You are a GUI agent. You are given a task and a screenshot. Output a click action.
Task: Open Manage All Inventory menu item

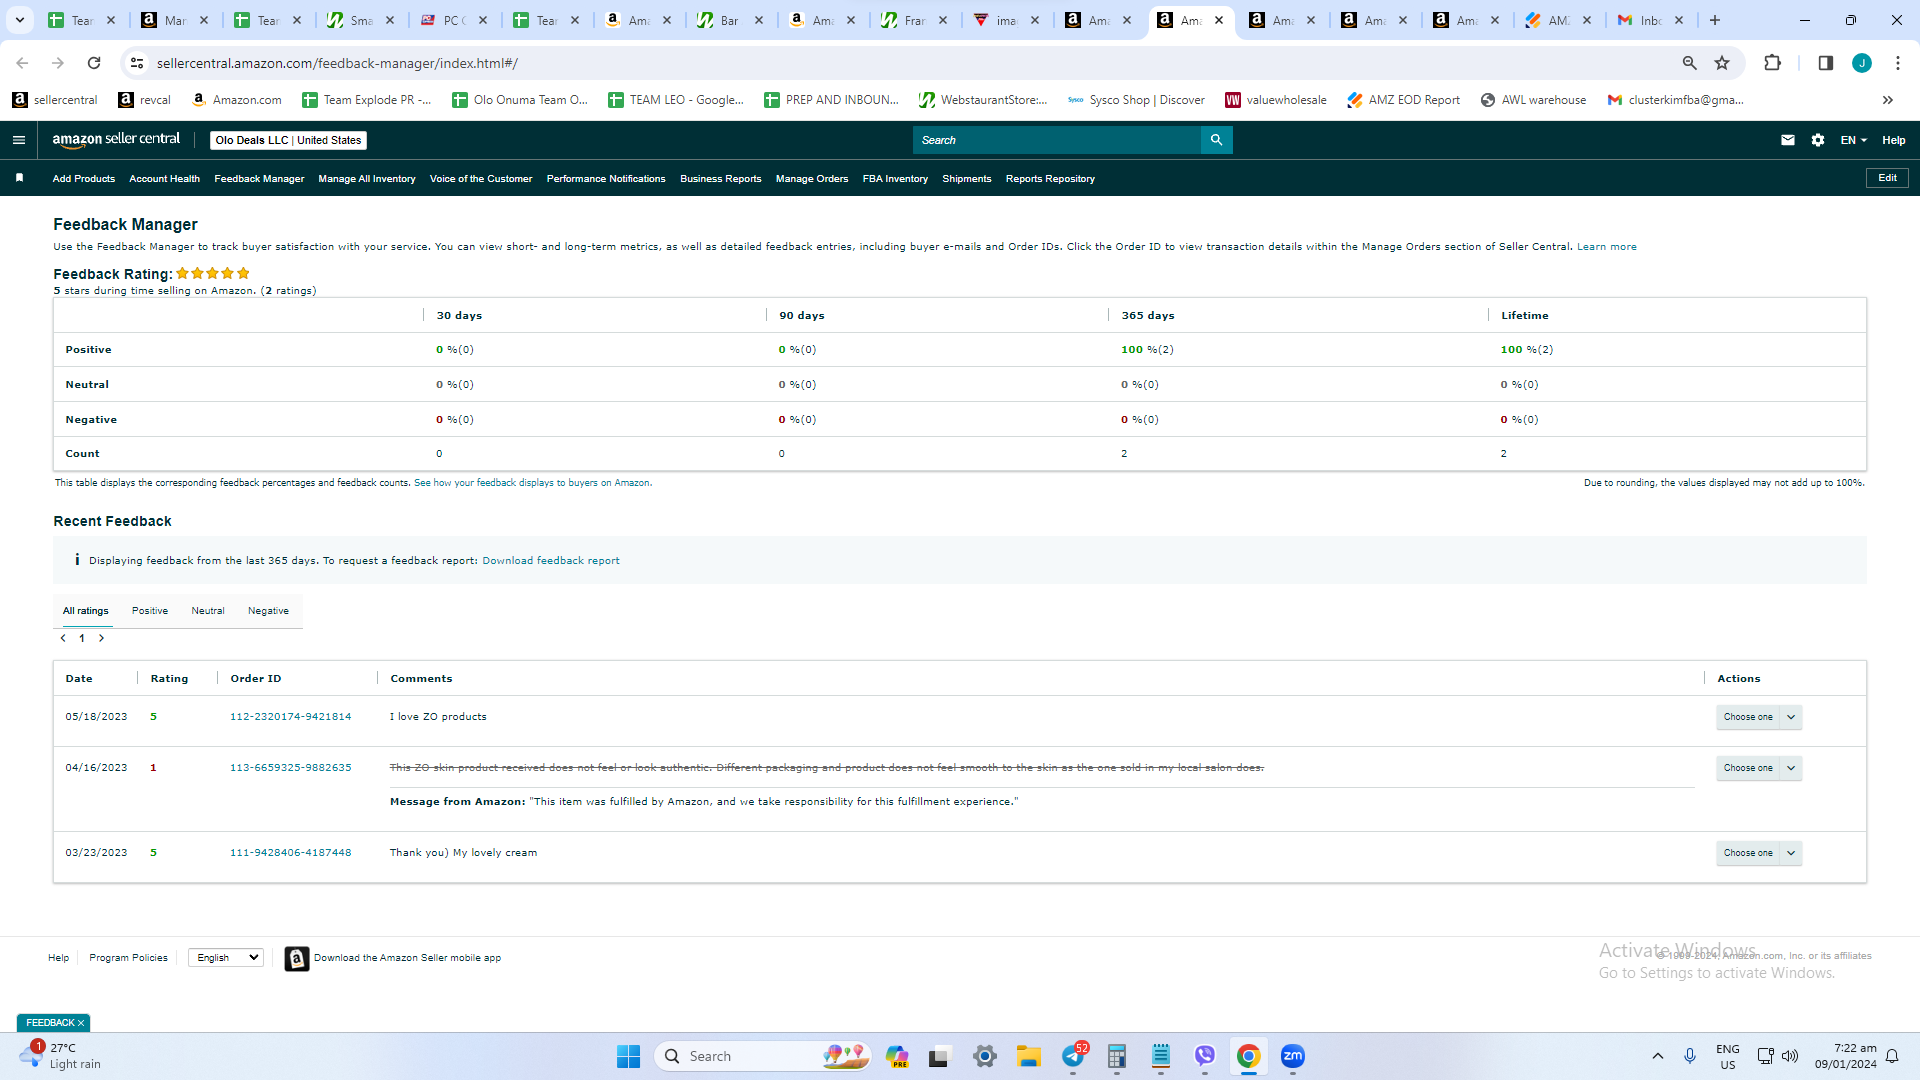[367, 179]
